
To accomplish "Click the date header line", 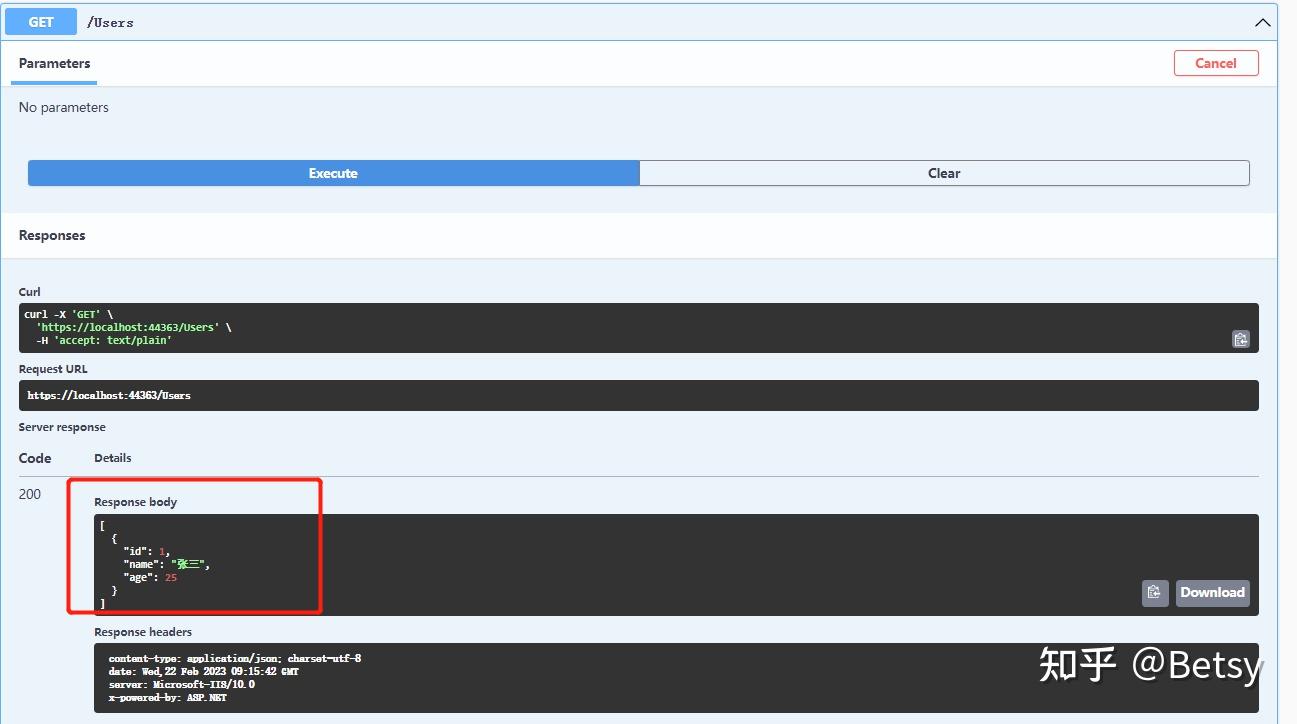I will (204, 671).
